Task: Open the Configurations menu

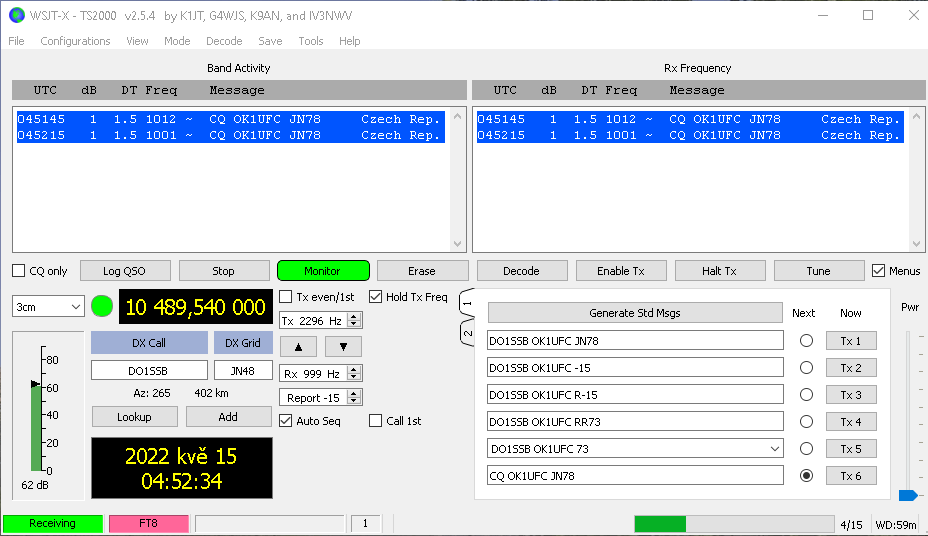Action: point(75,41)
